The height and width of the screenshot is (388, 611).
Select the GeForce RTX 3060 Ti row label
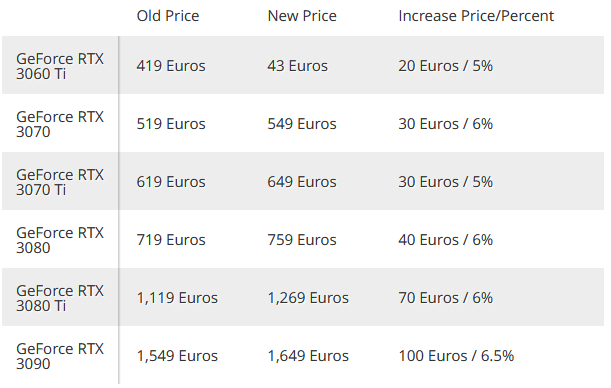tap(60, 66)
